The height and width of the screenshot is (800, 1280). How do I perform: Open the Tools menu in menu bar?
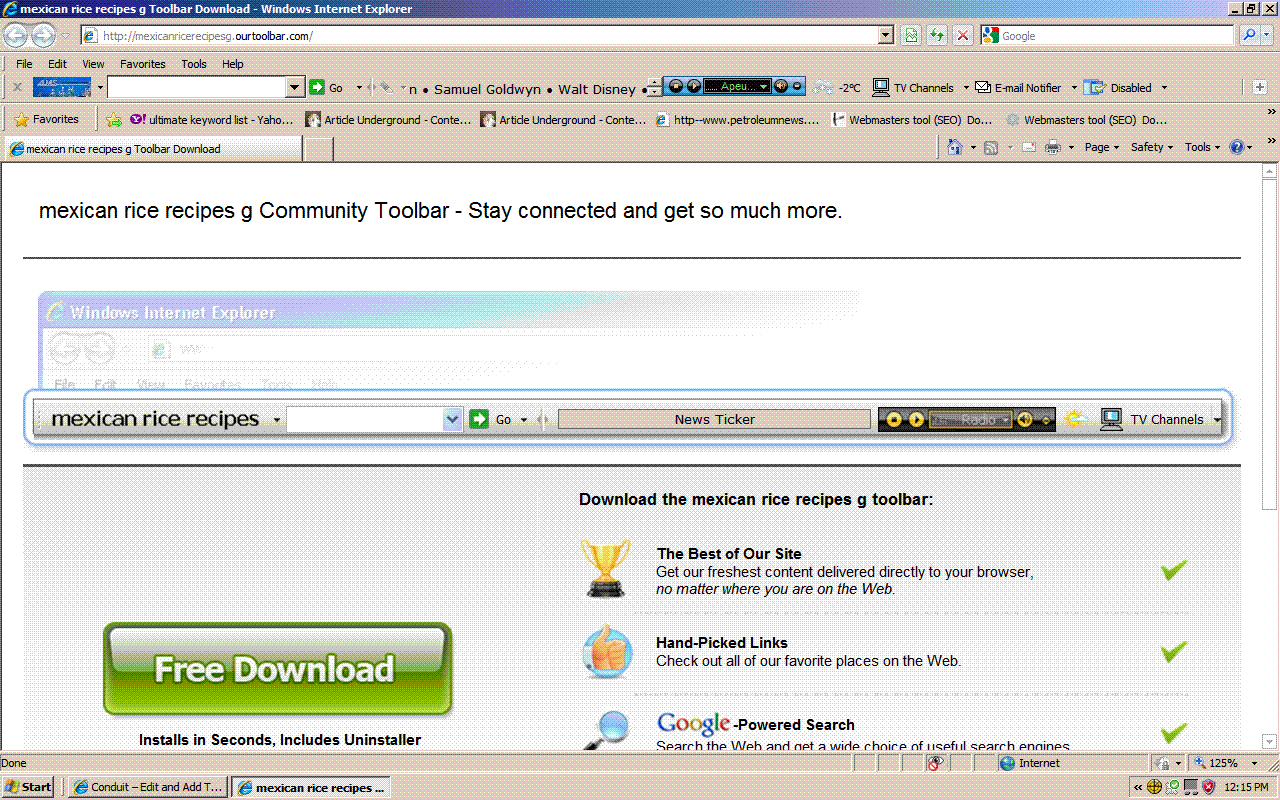[x=194, y=64]
